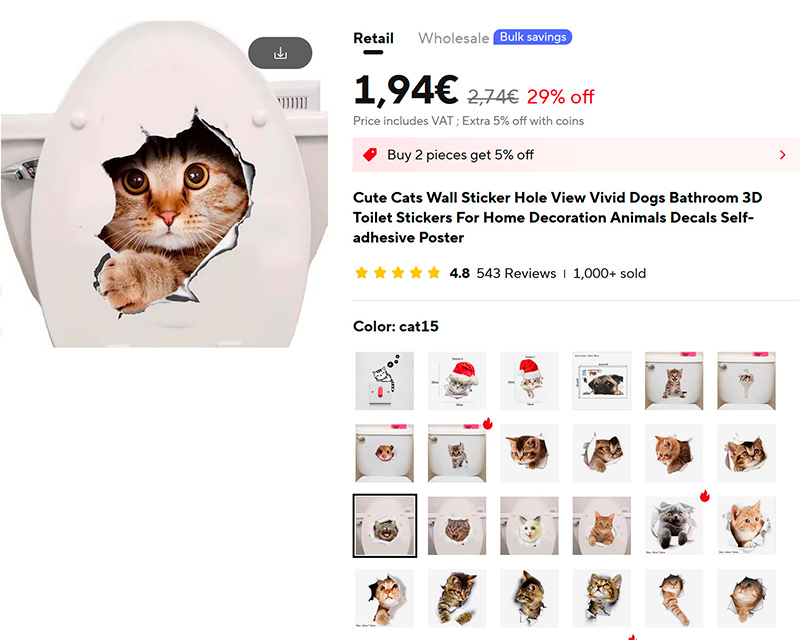Click the download image icon

tap(280, 53)
